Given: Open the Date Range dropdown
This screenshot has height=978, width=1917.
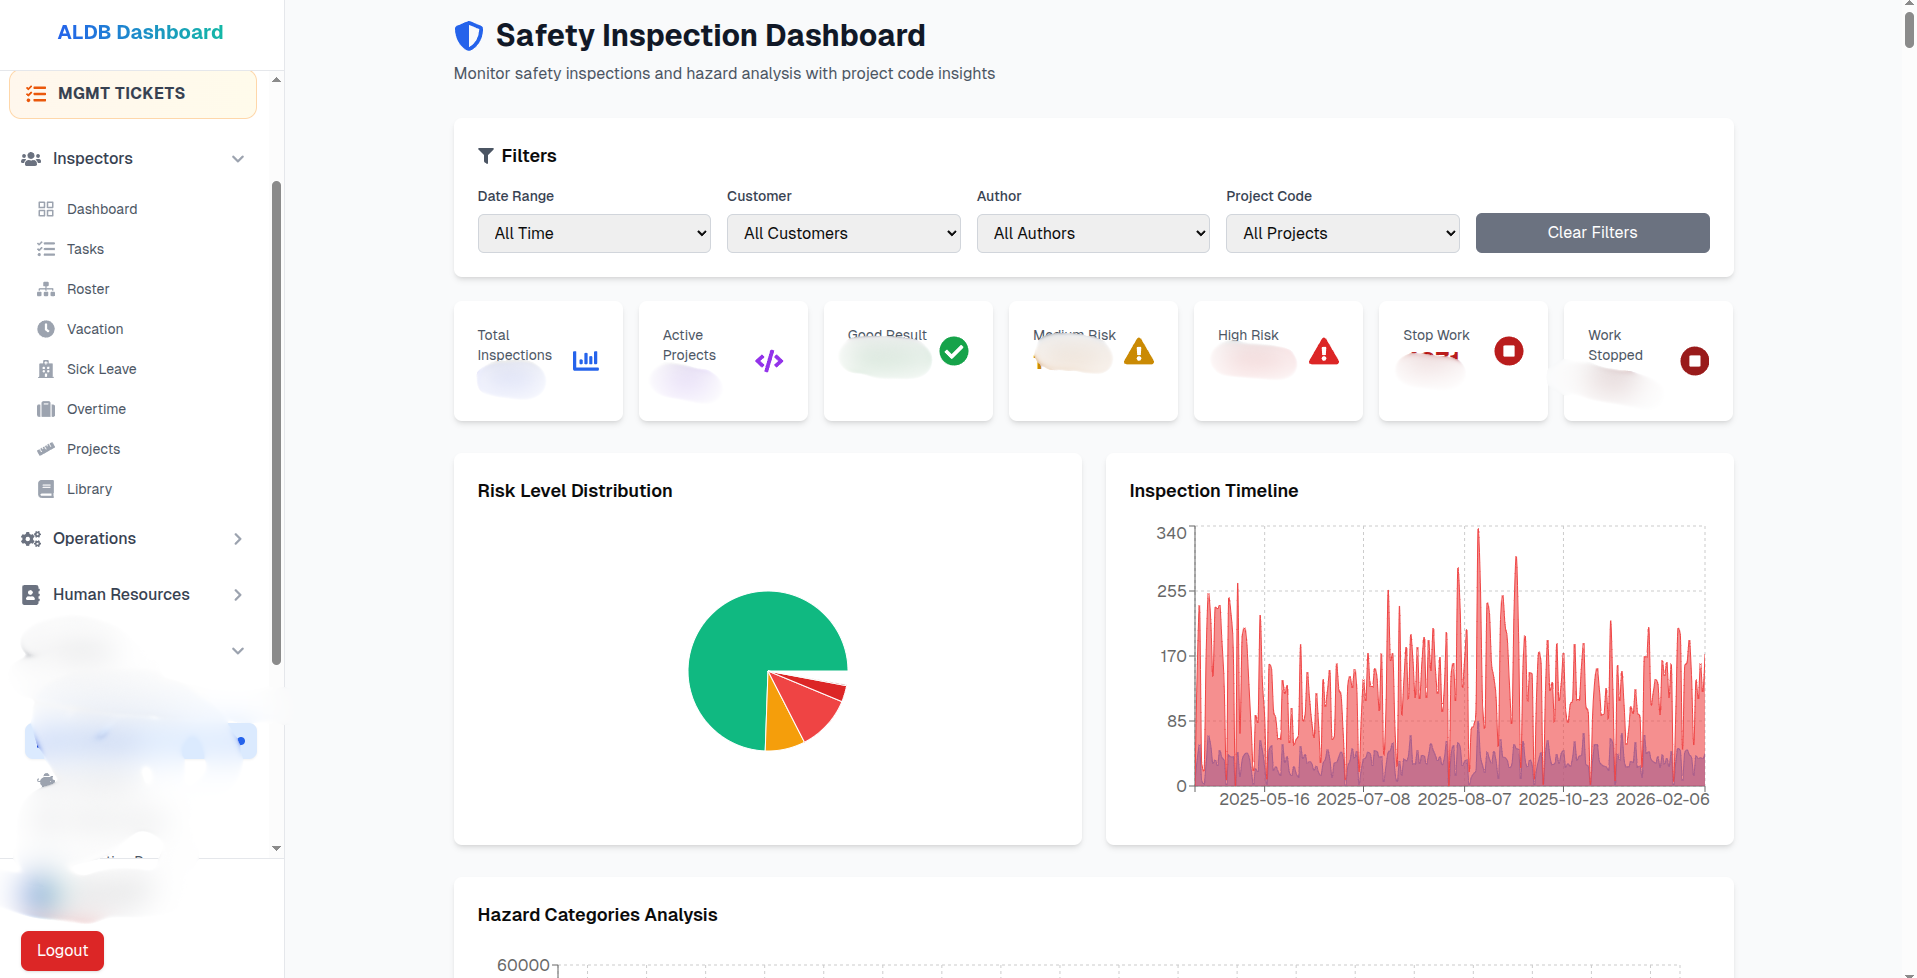Looking at the screenshot, I should [594, 233].
